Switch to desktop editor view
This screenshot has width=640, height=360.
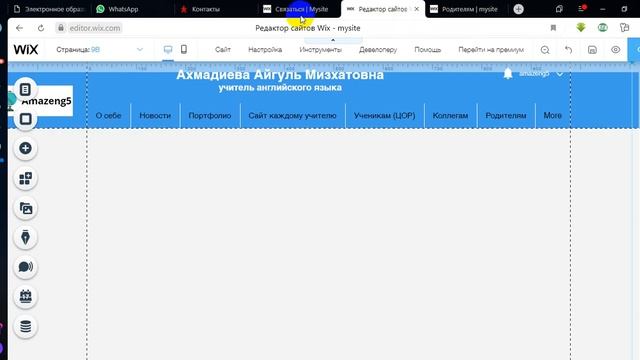point(168,49)
